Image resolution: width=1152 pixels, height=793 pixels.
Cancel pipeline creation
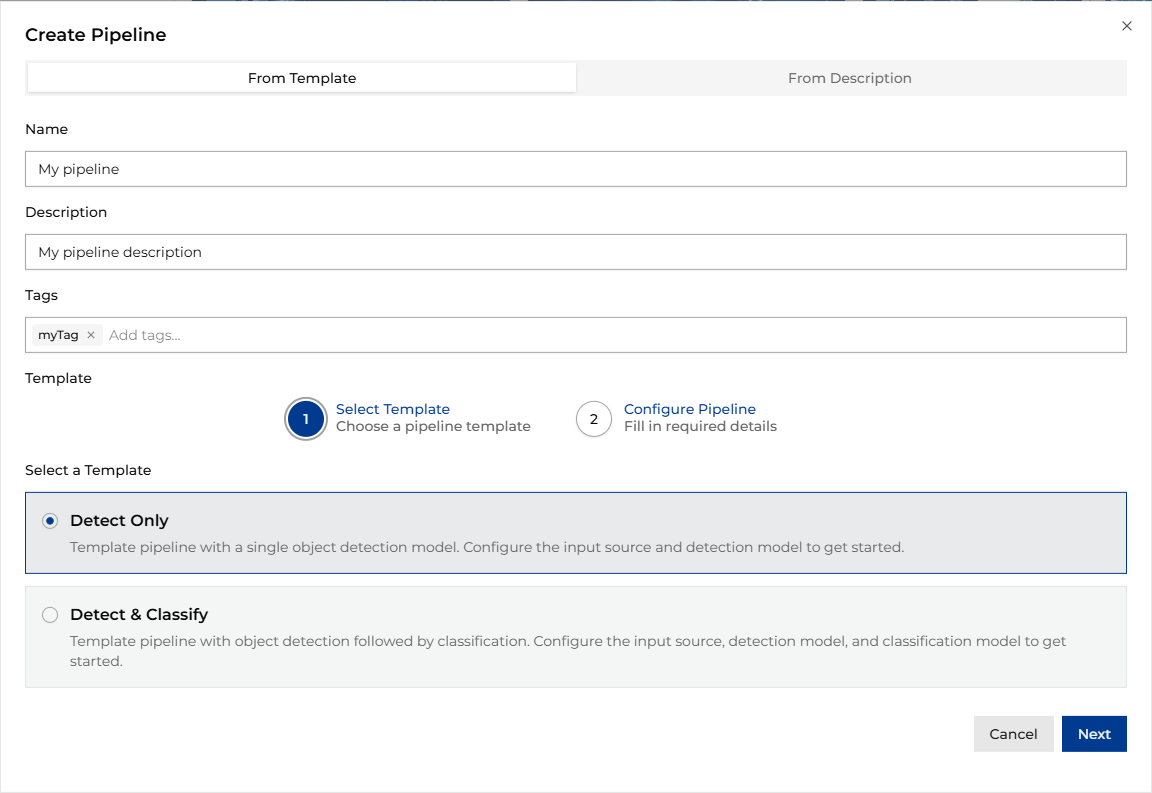click(1013, 734)
